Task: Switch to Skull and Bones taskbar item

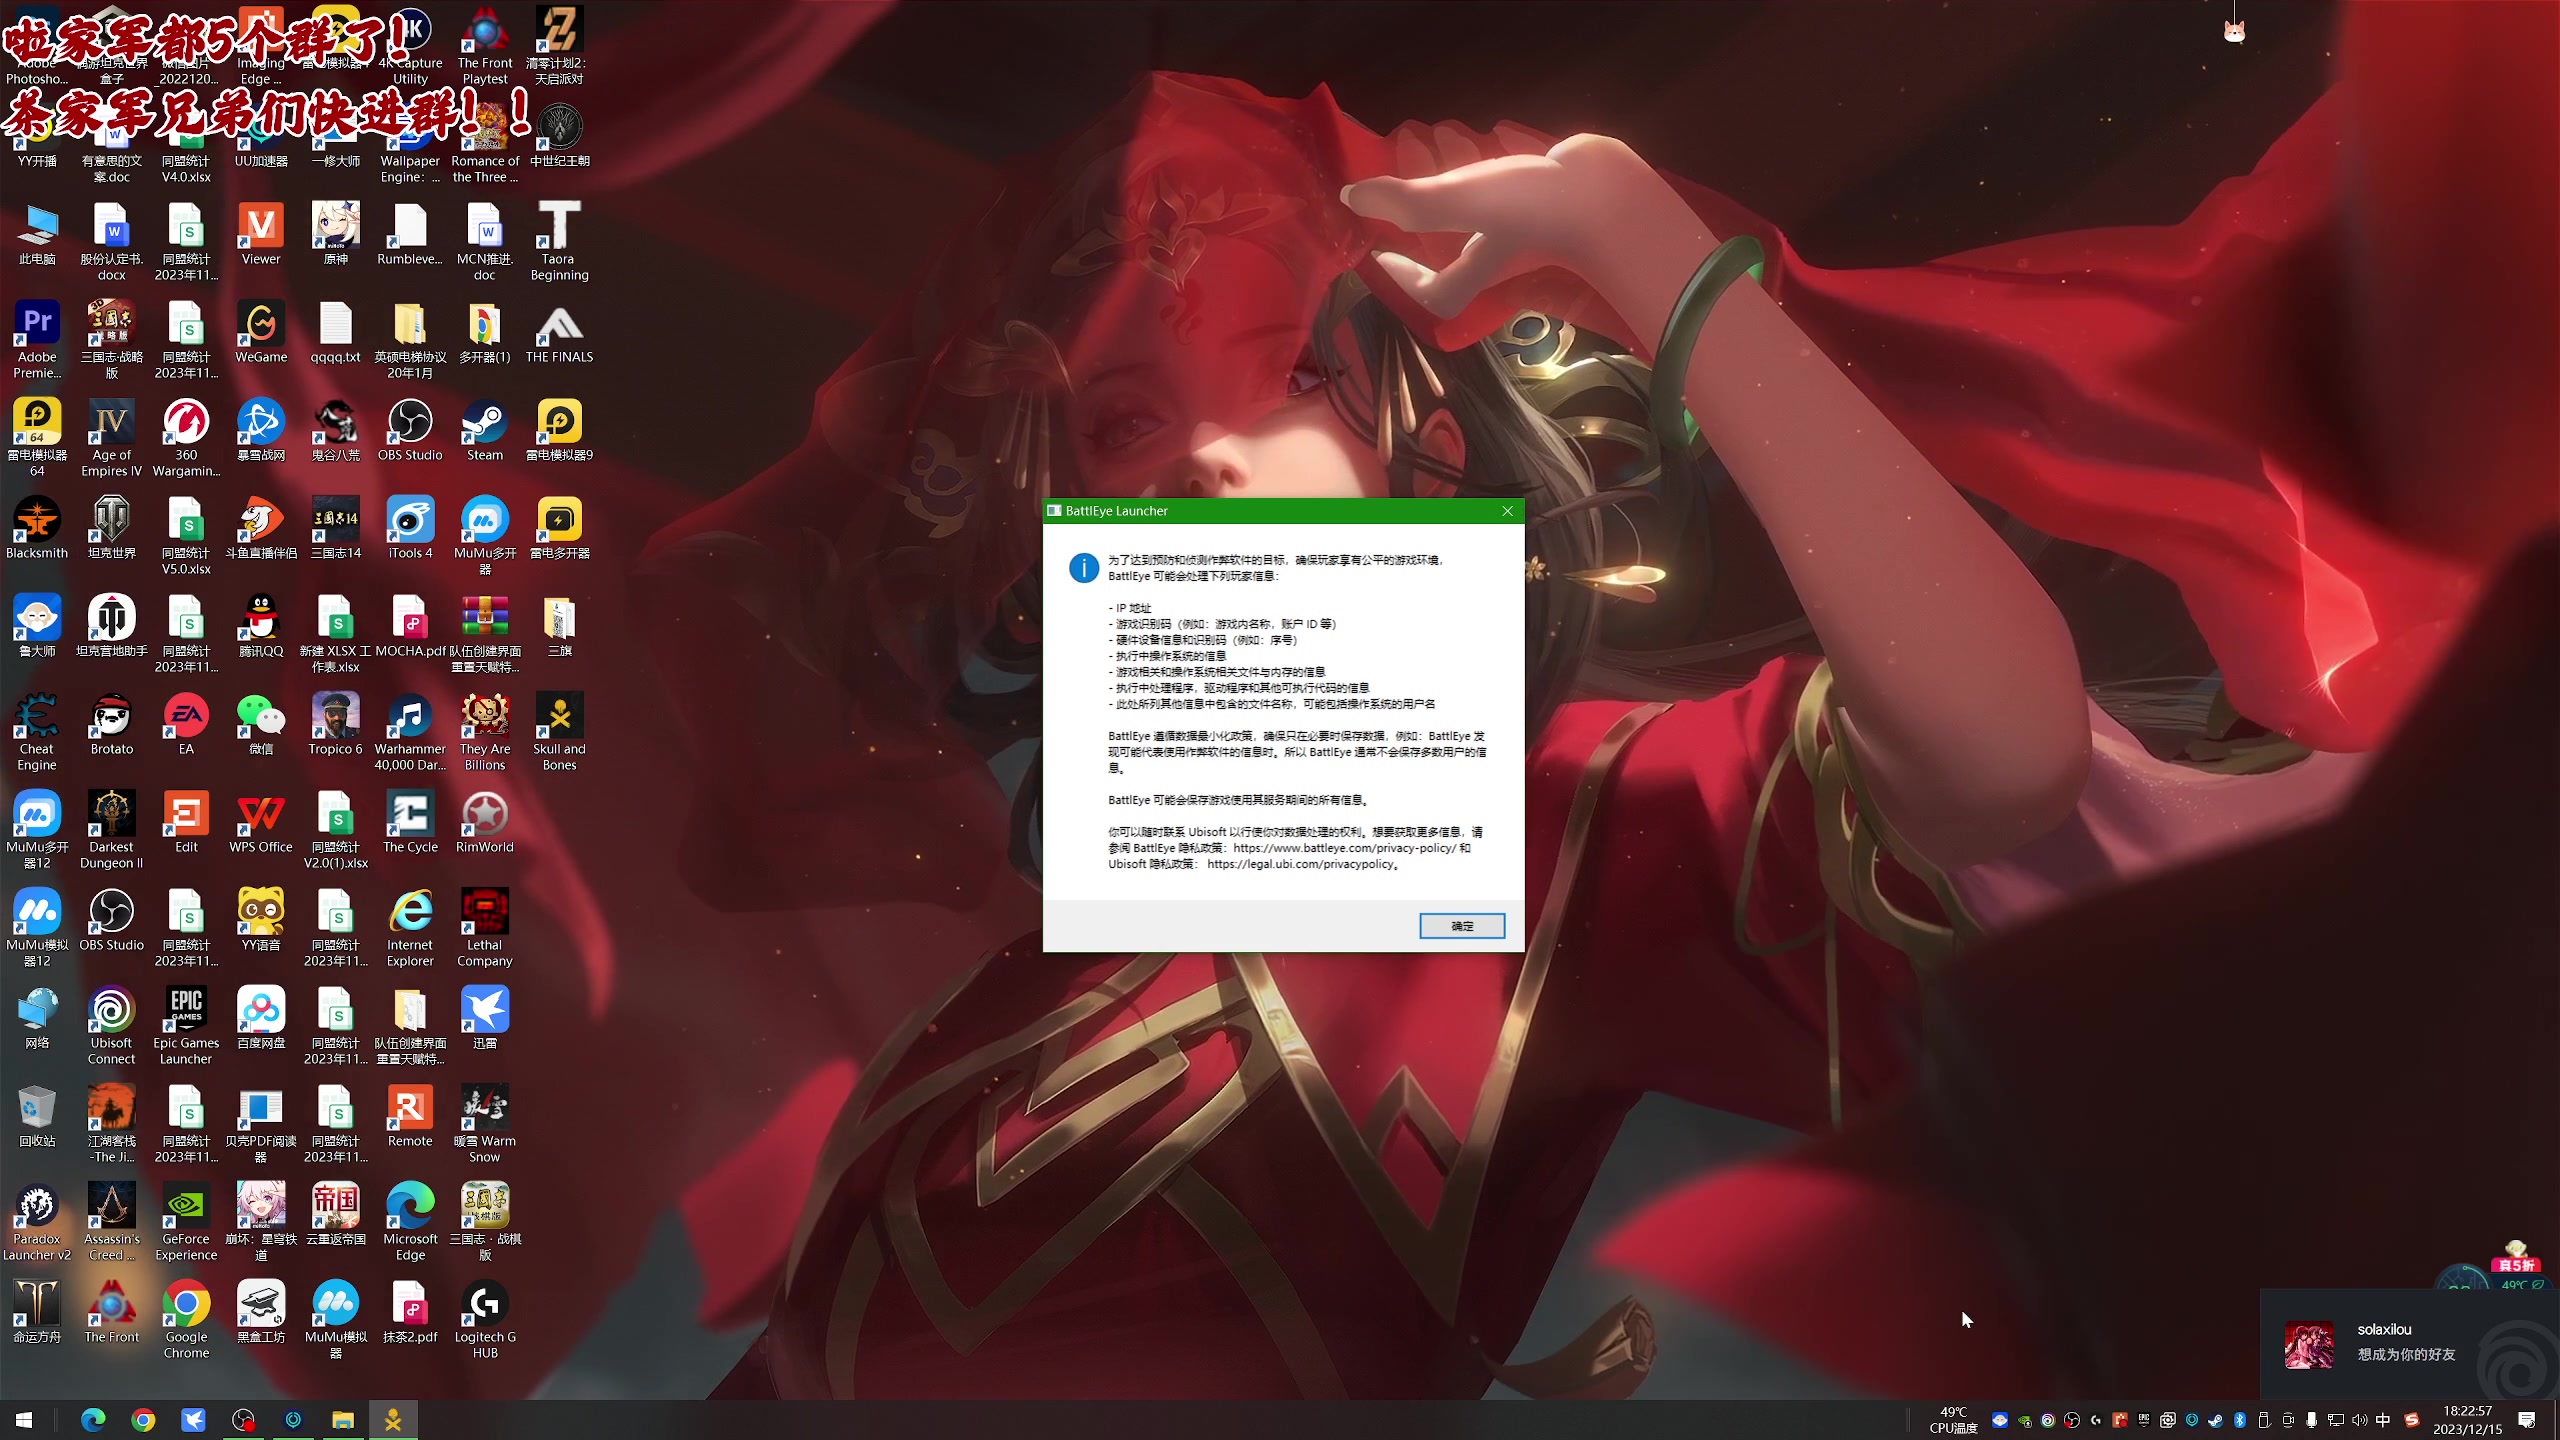Action: pyautogui.click(x=393, y=1420)
